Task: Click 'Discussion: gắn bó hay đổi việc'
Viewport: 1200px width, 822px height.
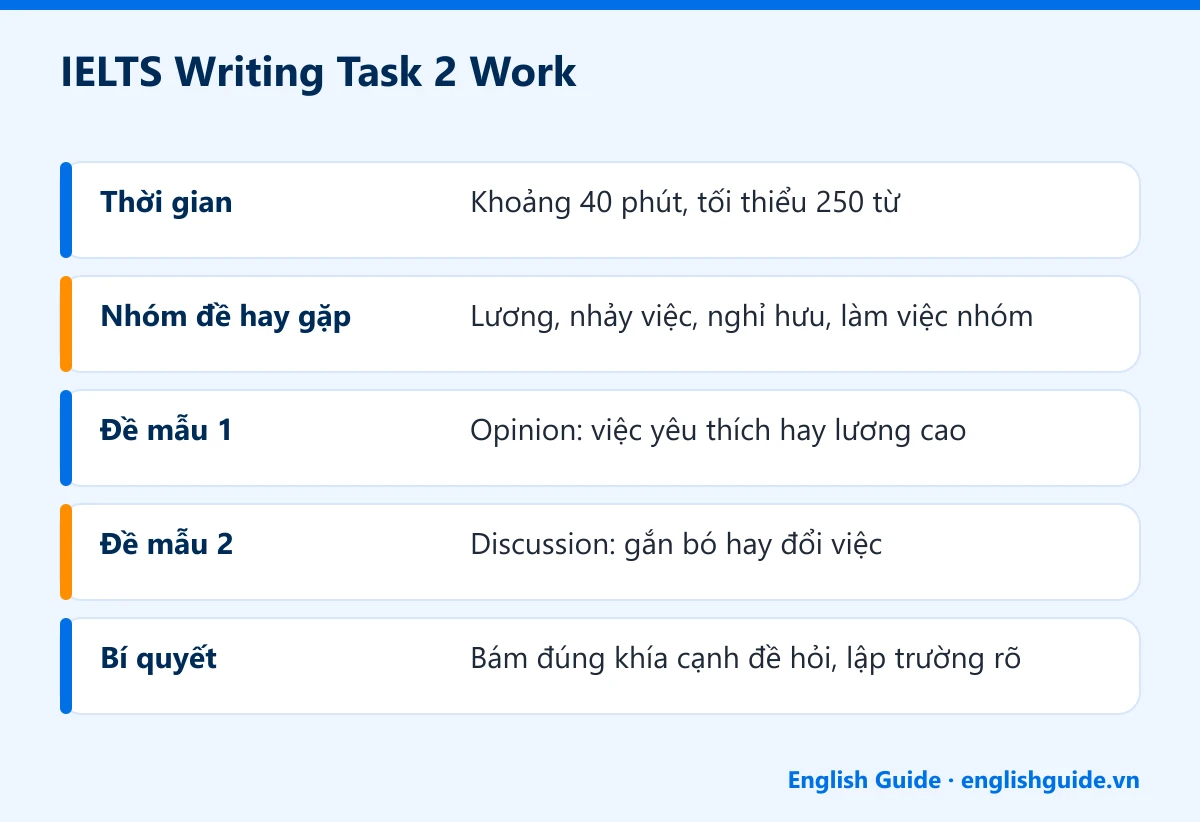Action: tap(676, 546)
